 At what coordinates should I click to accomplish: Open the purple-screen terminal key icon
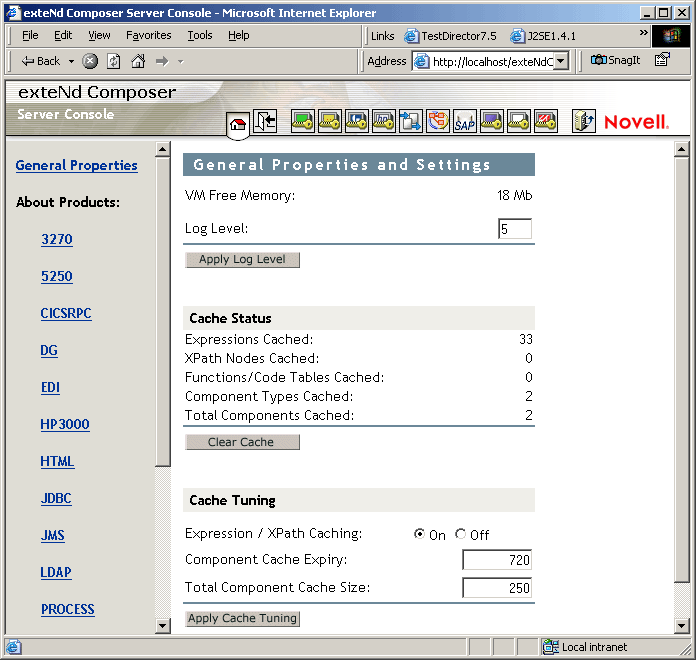tap(492, 121)
